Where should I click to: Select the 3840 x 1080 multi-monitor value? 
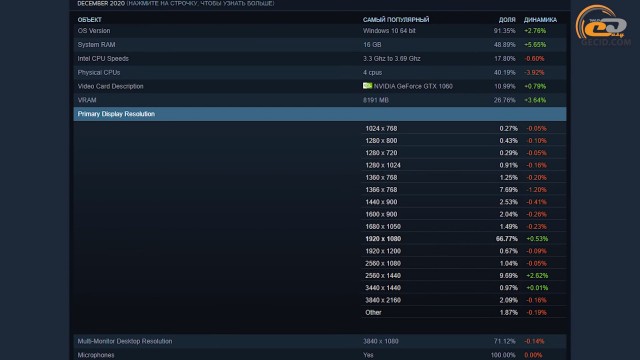[381, 341]
